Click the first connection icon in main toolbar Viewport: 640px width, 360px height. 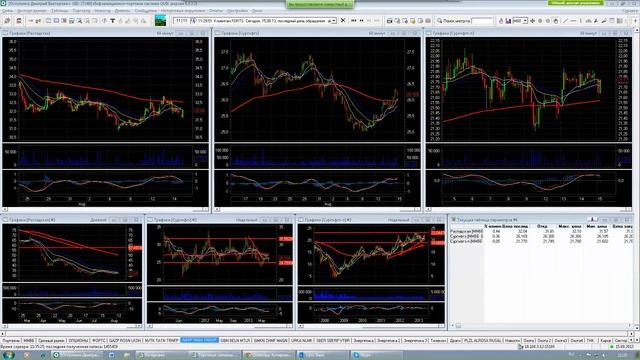(x=7, y=21)
